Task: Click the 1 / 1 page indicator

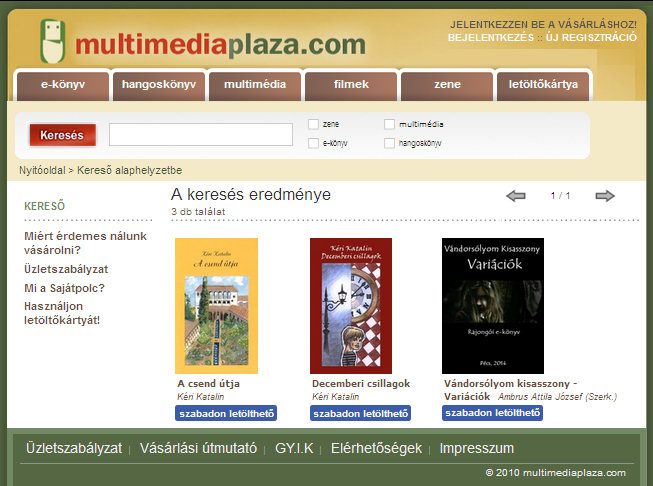Action: 560,195
